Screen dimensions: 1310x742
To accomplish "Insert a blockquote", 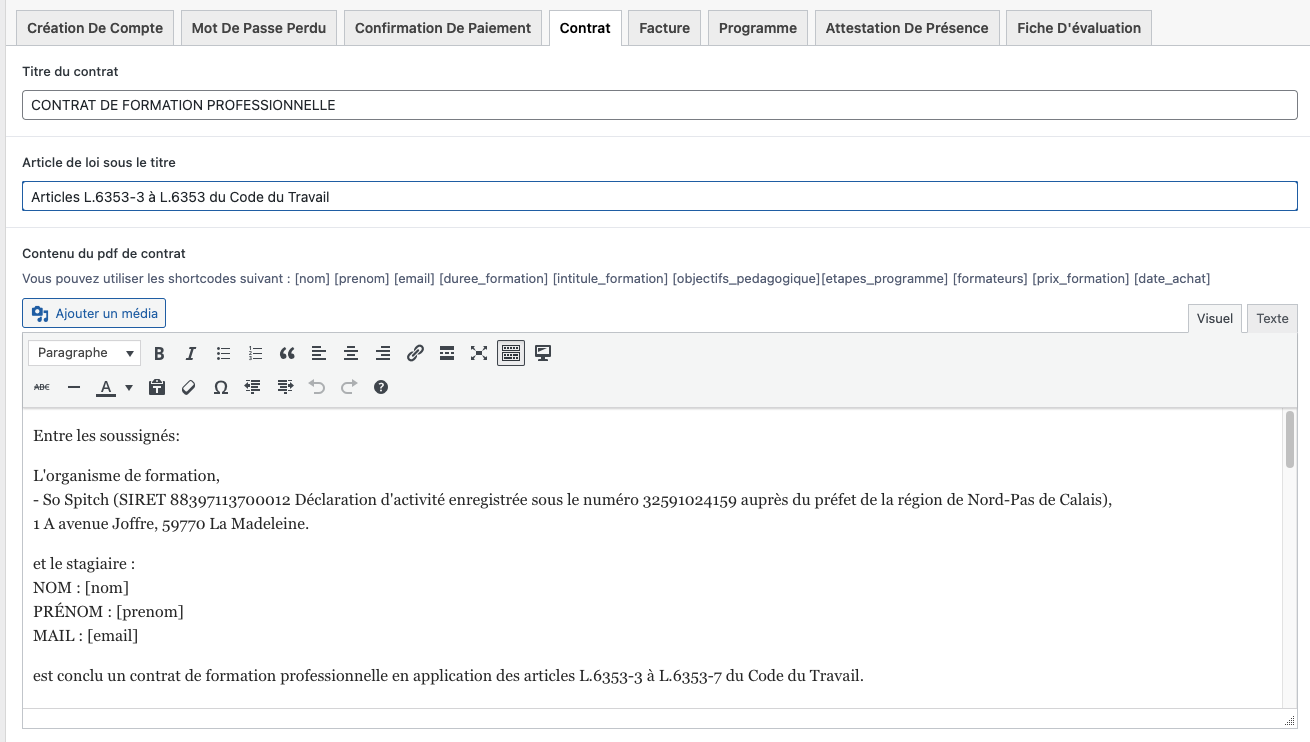I will click(287, 353).
